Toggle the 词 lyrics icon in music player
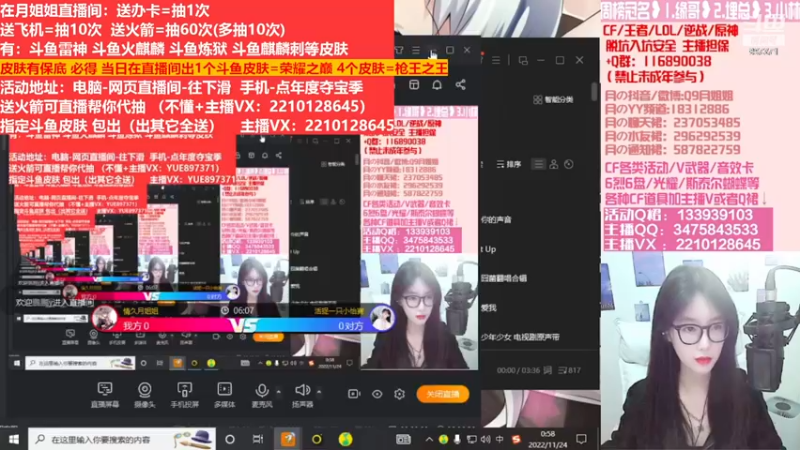The image size is (800, 450). (x=547, y=370)
